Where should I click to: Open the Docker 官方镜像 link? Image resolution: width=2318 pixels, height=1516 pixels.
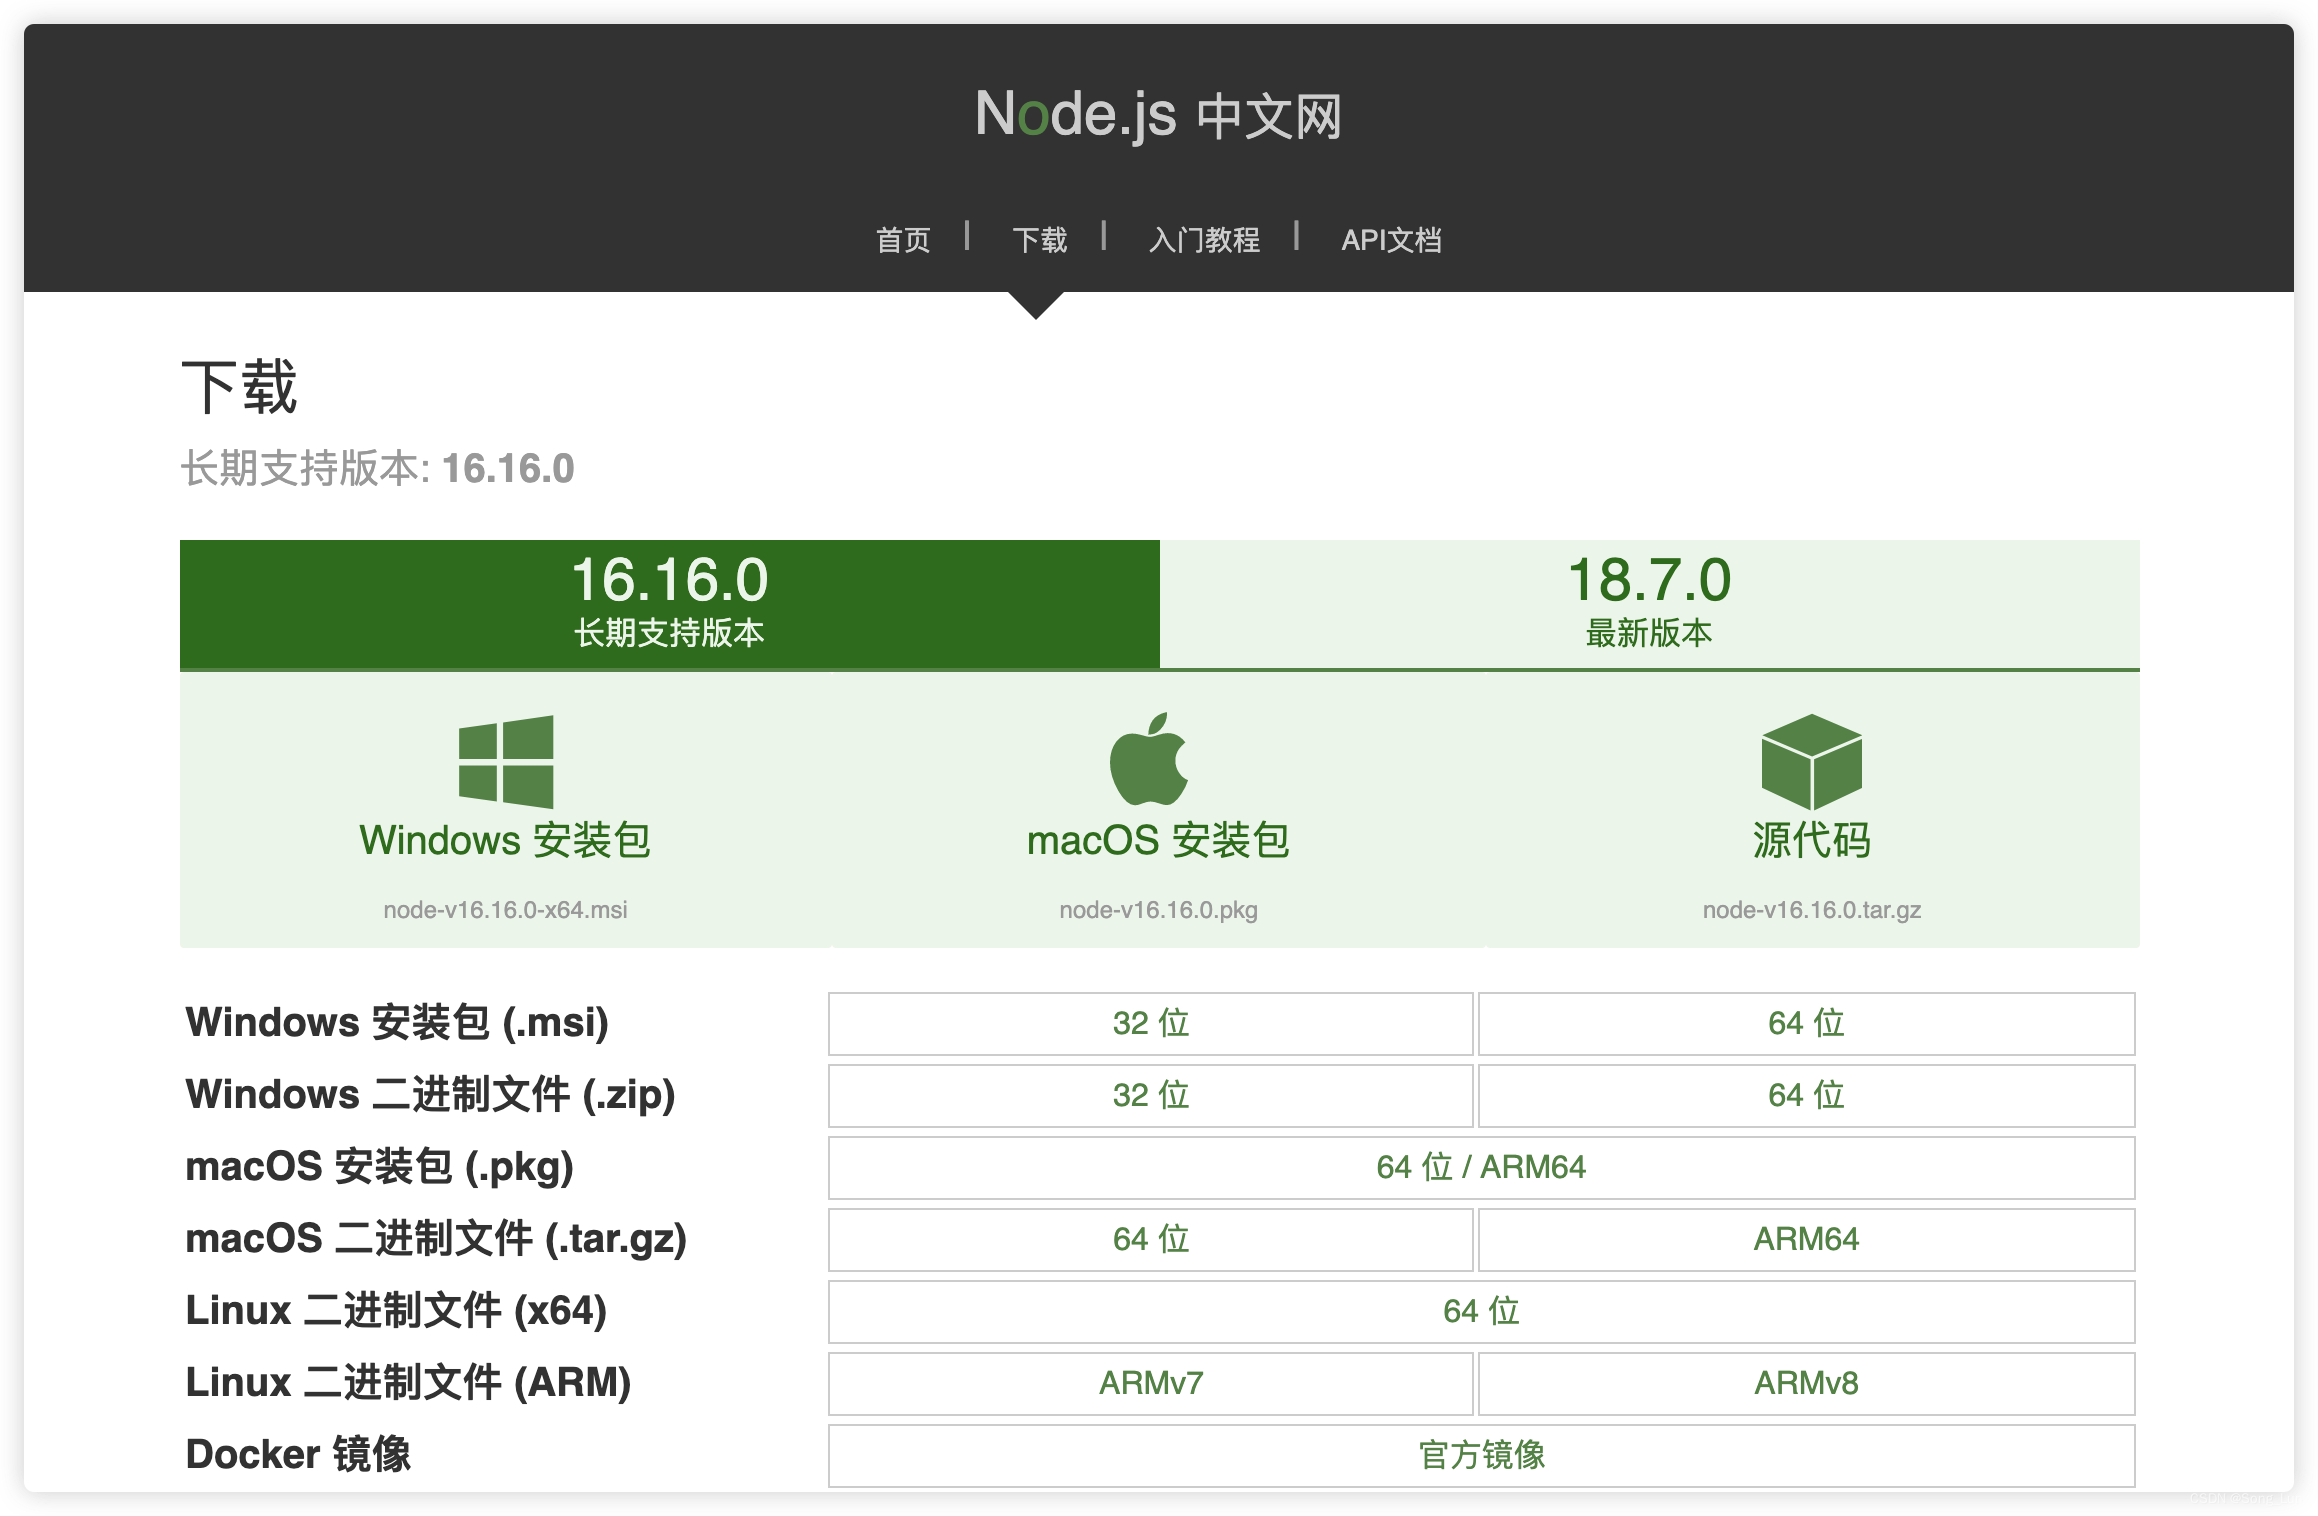(1481, 1455)
